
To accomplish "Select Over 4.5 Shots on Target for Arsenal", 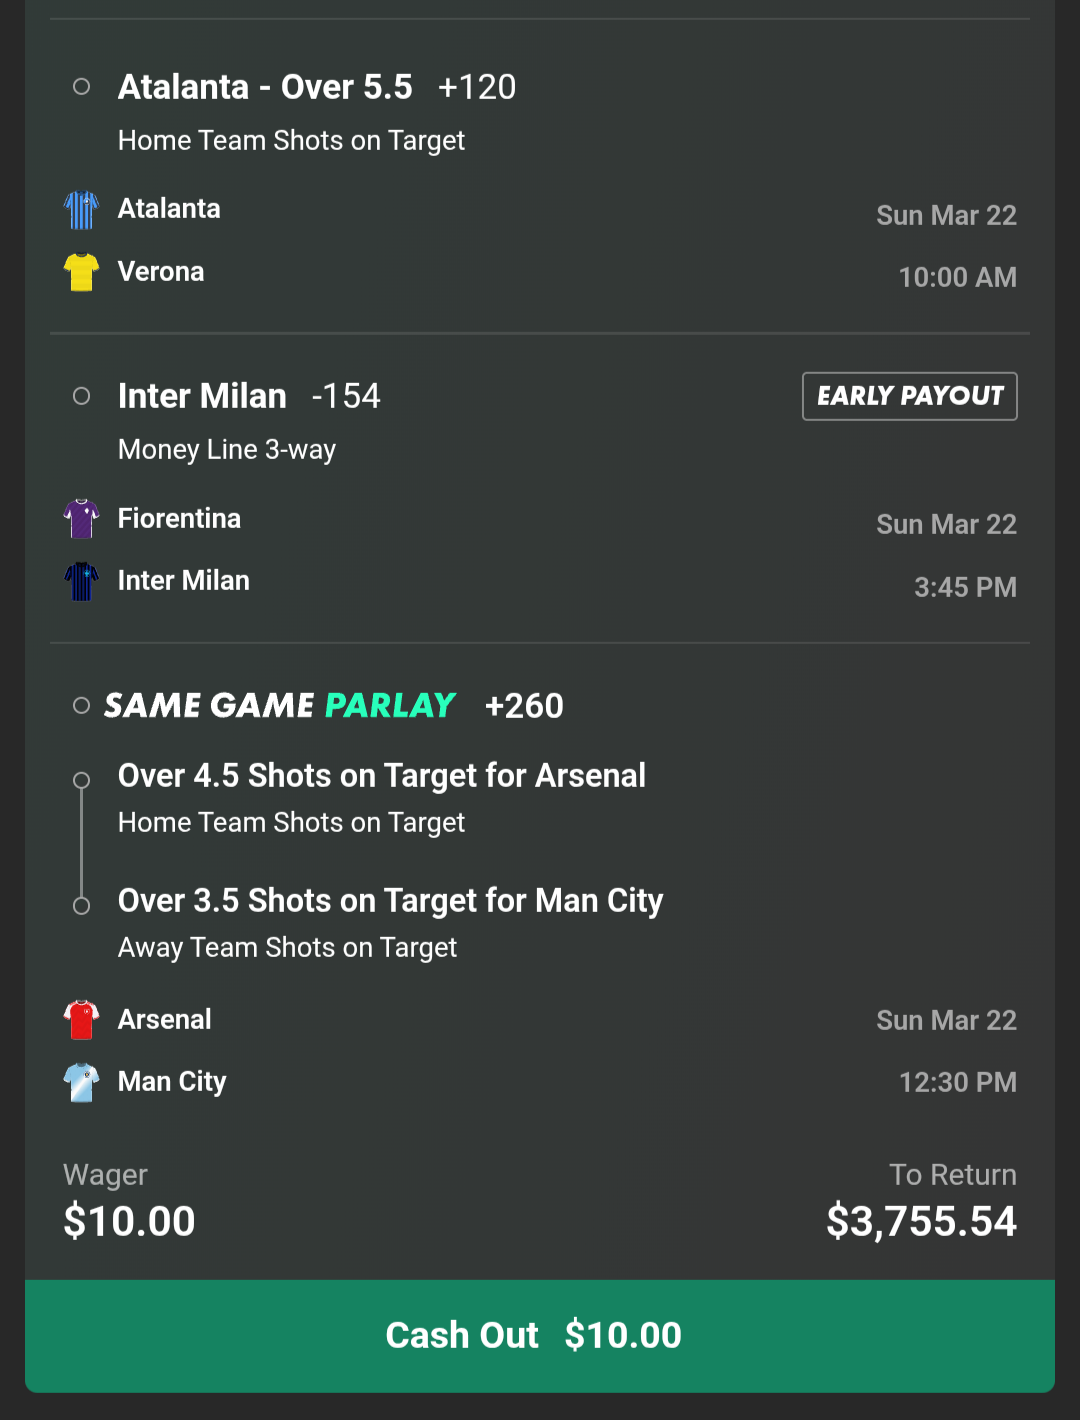I will click(381, 776).
